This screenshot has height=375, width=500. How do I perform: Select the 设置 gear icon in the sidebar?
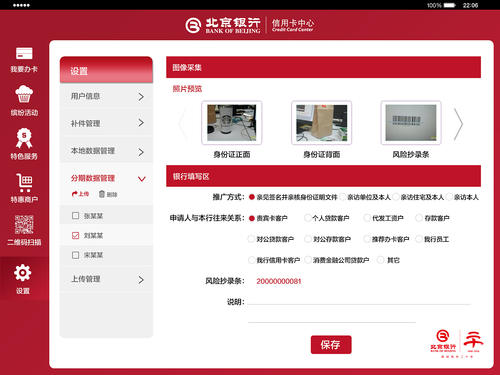point(23,273)
